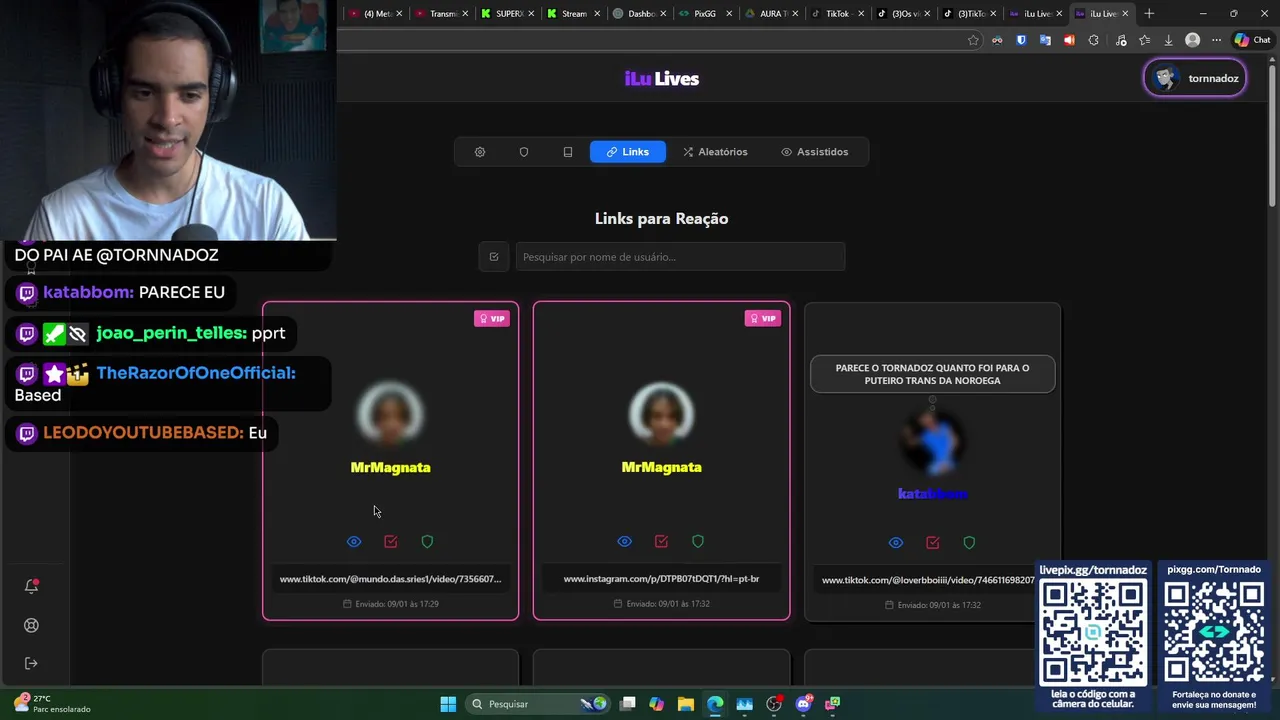
Task: Open the Bitwarden shield extension icon
Action: coord(1021,40)
